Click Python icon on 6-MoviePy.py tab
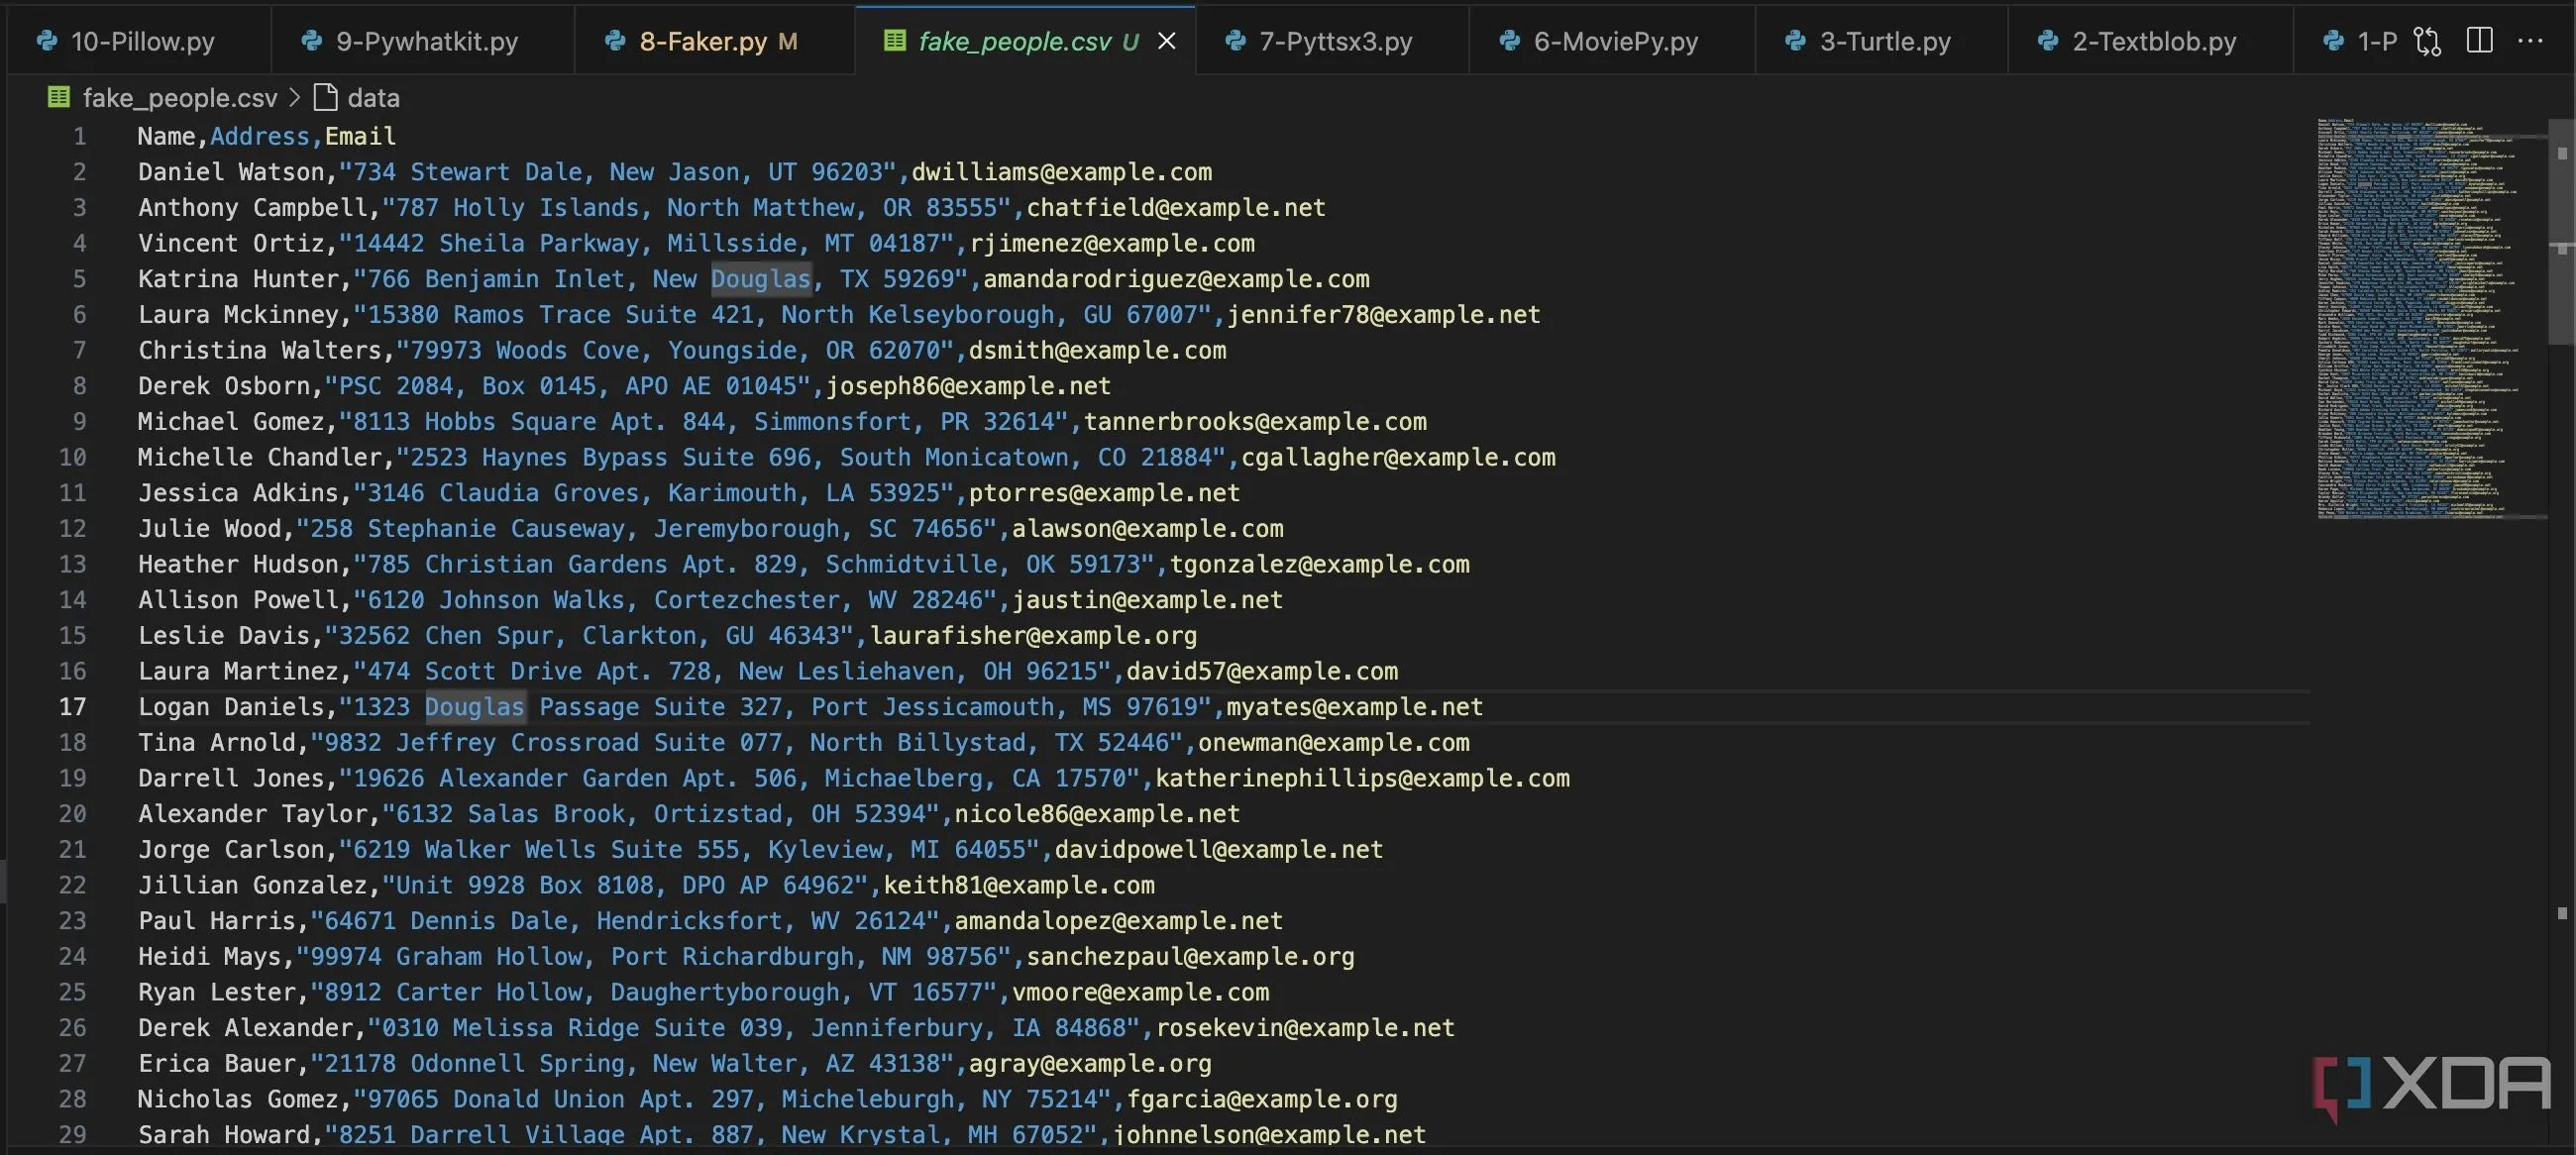Viewport: 2576px width, 1155px height. click(x=1510, y=41)
